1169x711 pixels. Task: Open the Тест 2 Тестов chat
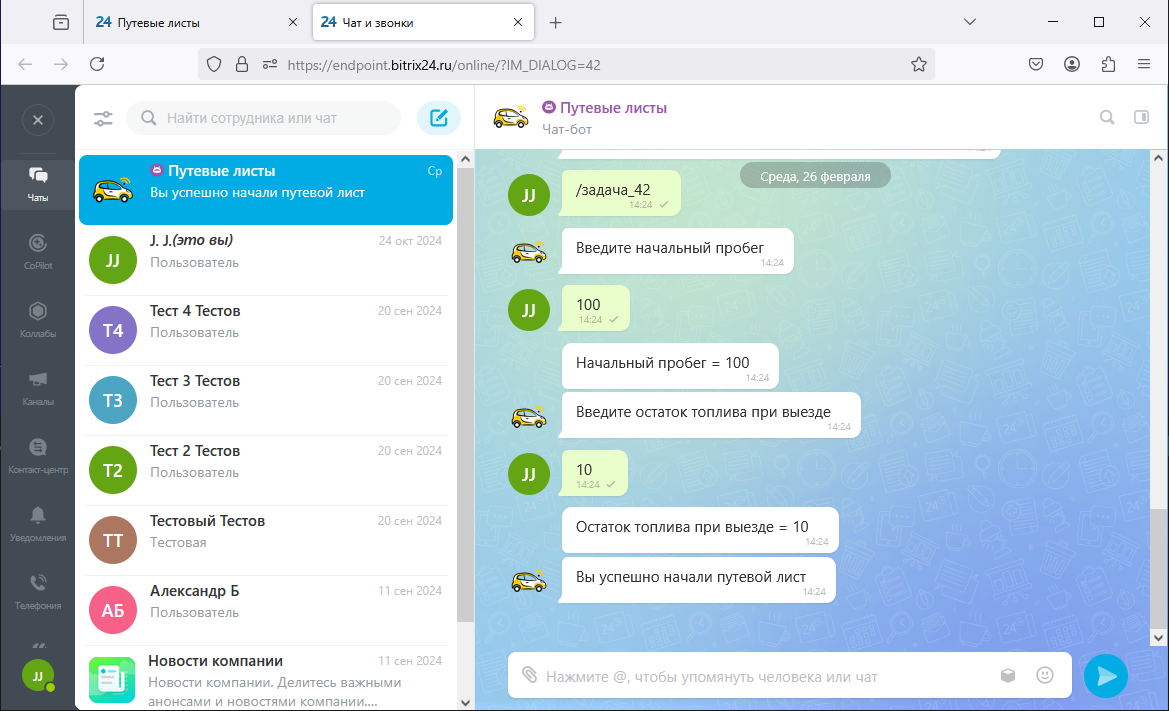coord(266,470)
